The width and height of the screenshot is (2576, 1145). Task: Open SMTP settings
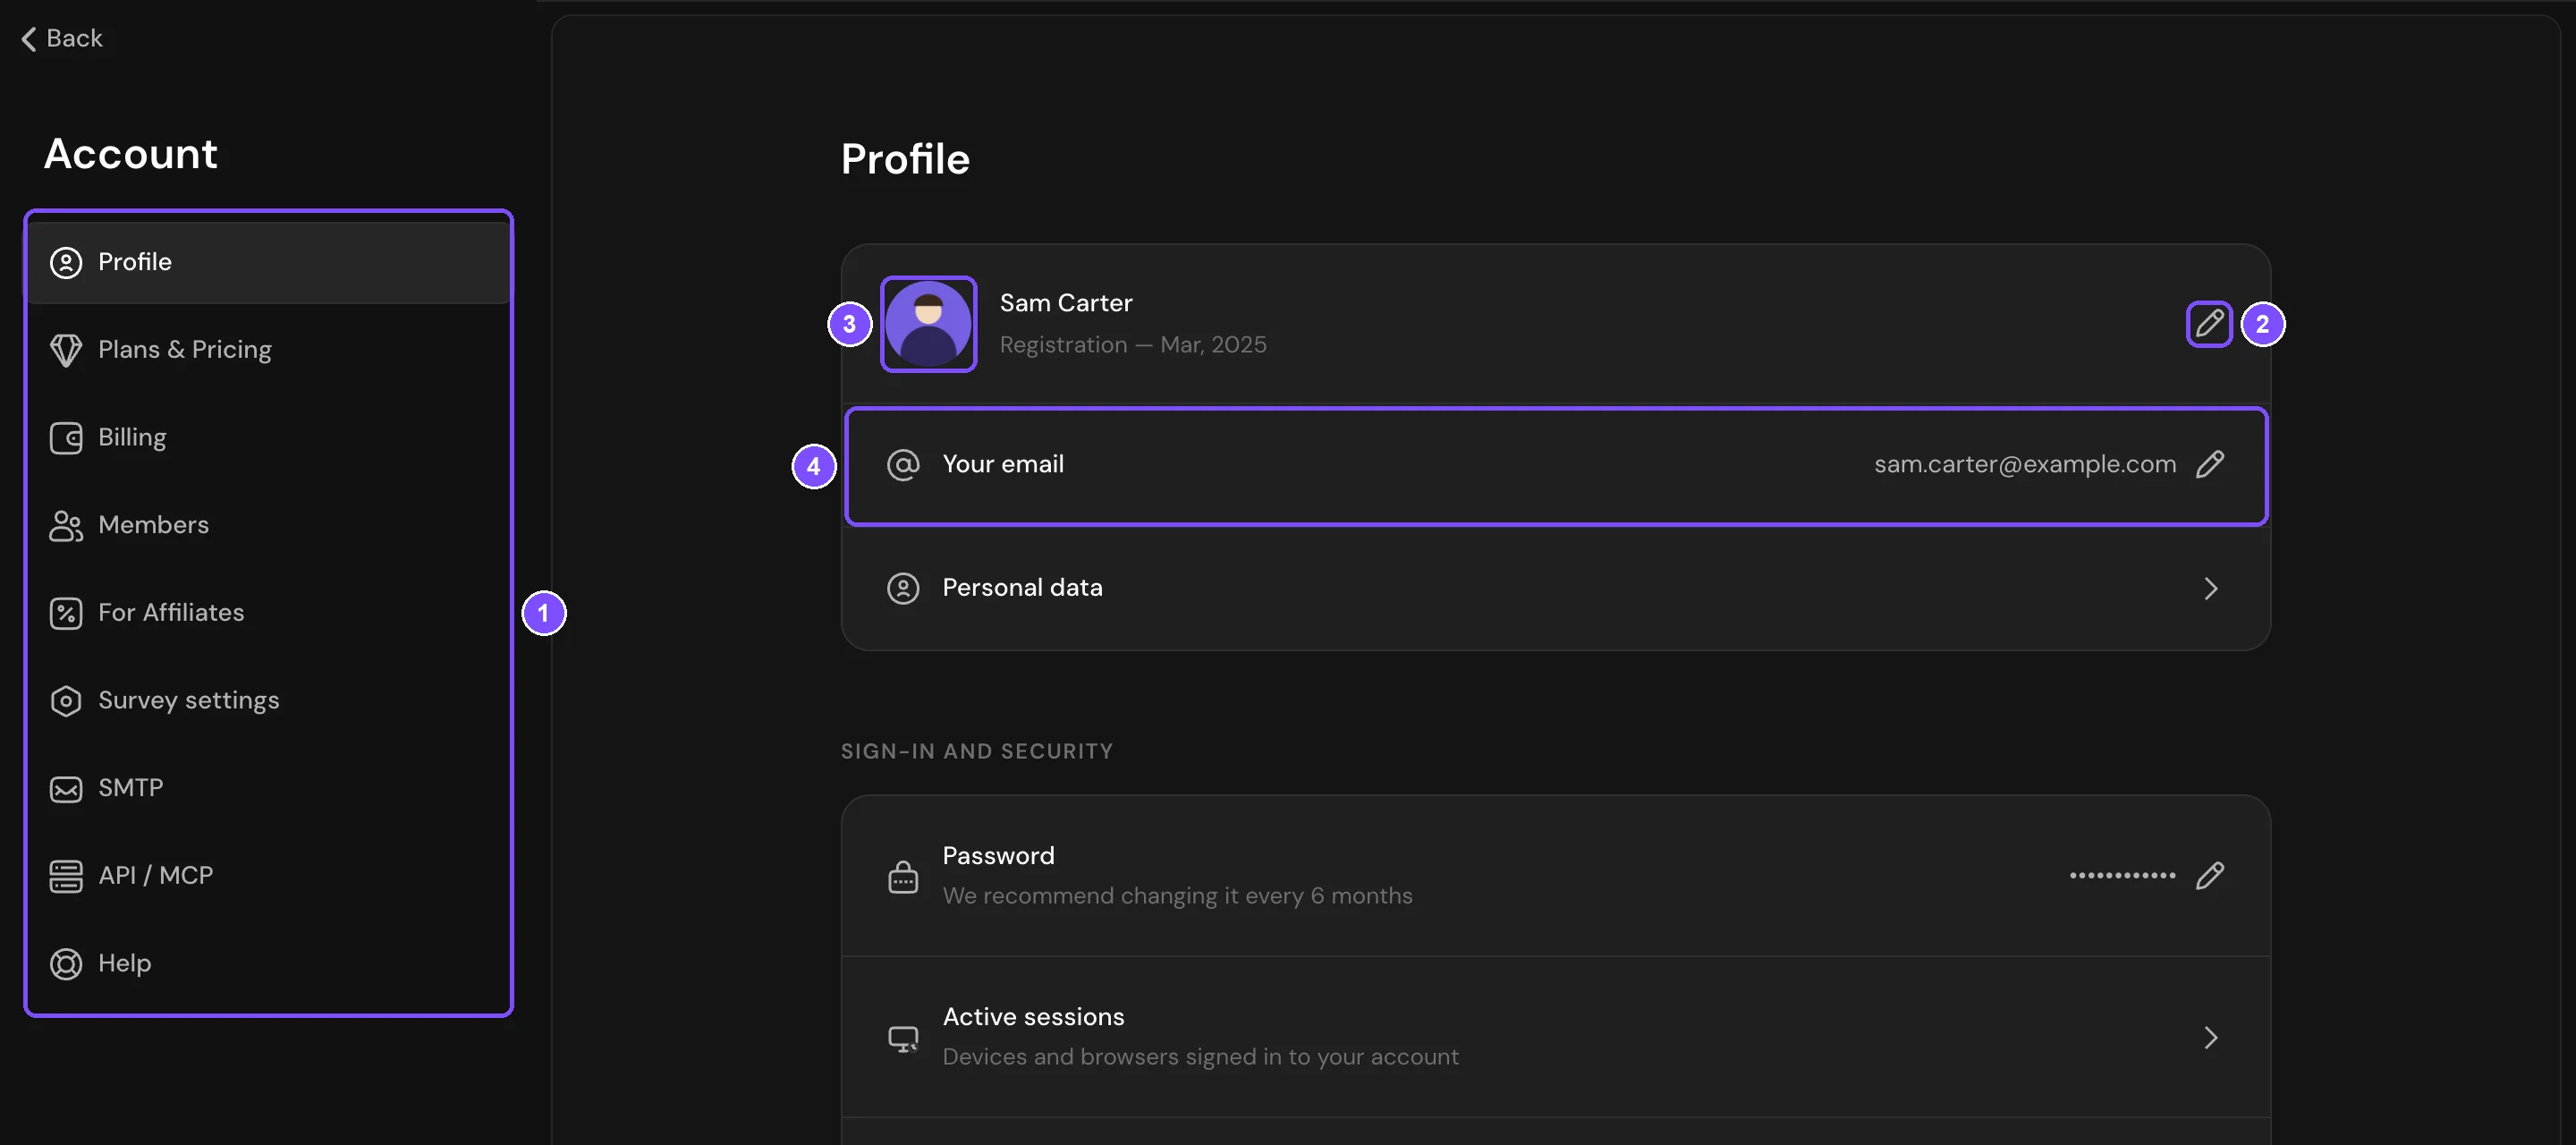[x=268, y=788]
